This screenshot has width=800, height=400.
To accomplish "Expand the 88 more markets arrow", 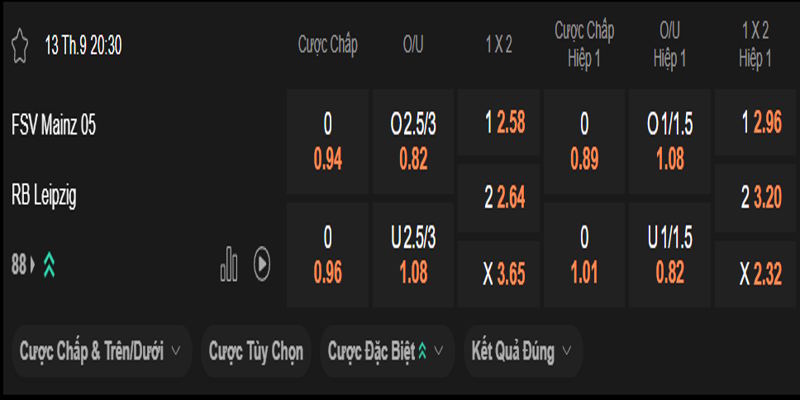I will [32, 265].
